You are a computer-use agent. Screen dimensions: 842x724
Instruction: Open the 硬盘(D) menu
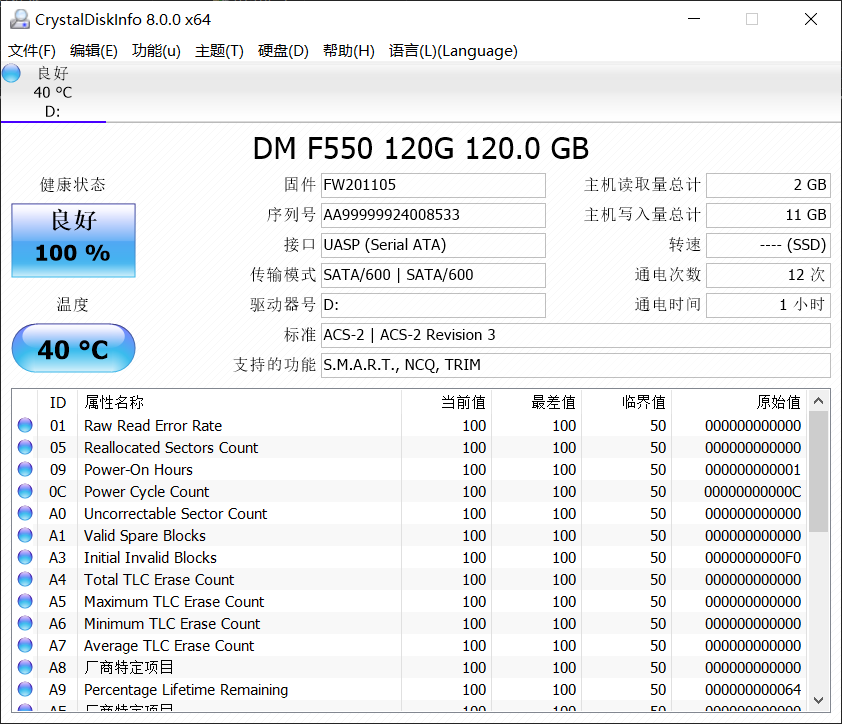point(283,51)
